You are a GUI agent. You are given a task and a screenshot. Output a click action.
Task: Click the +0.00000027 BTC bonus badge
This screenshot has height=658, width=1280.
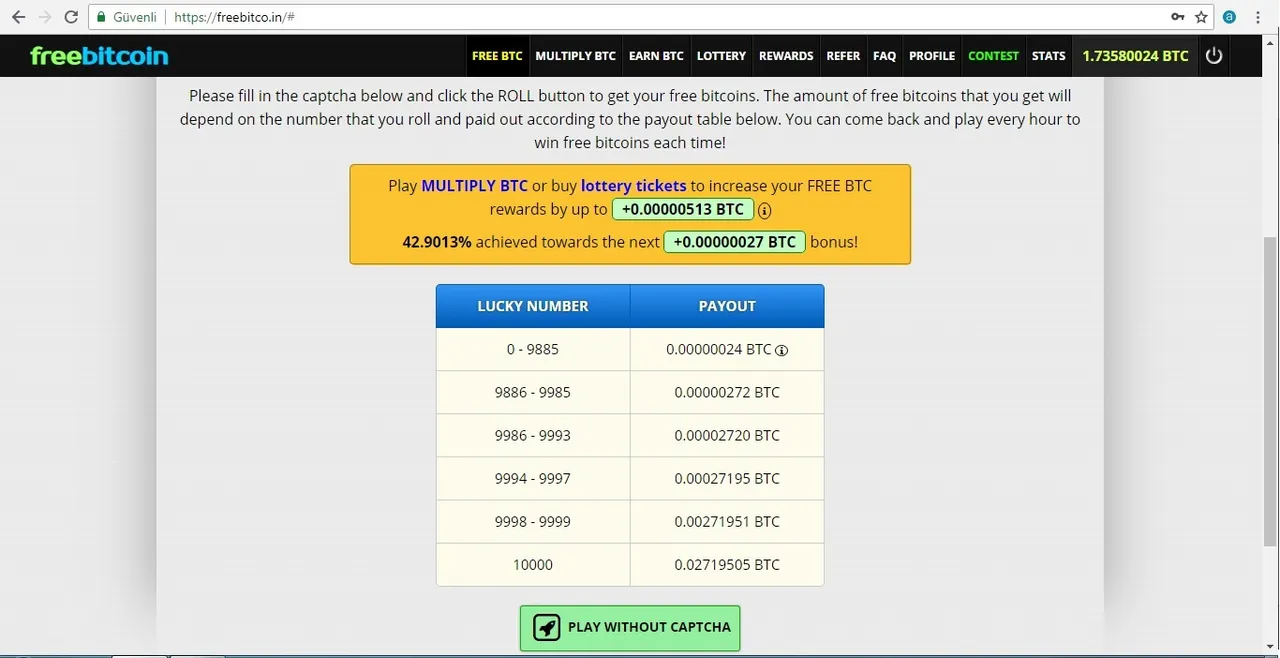click(735, 242)
